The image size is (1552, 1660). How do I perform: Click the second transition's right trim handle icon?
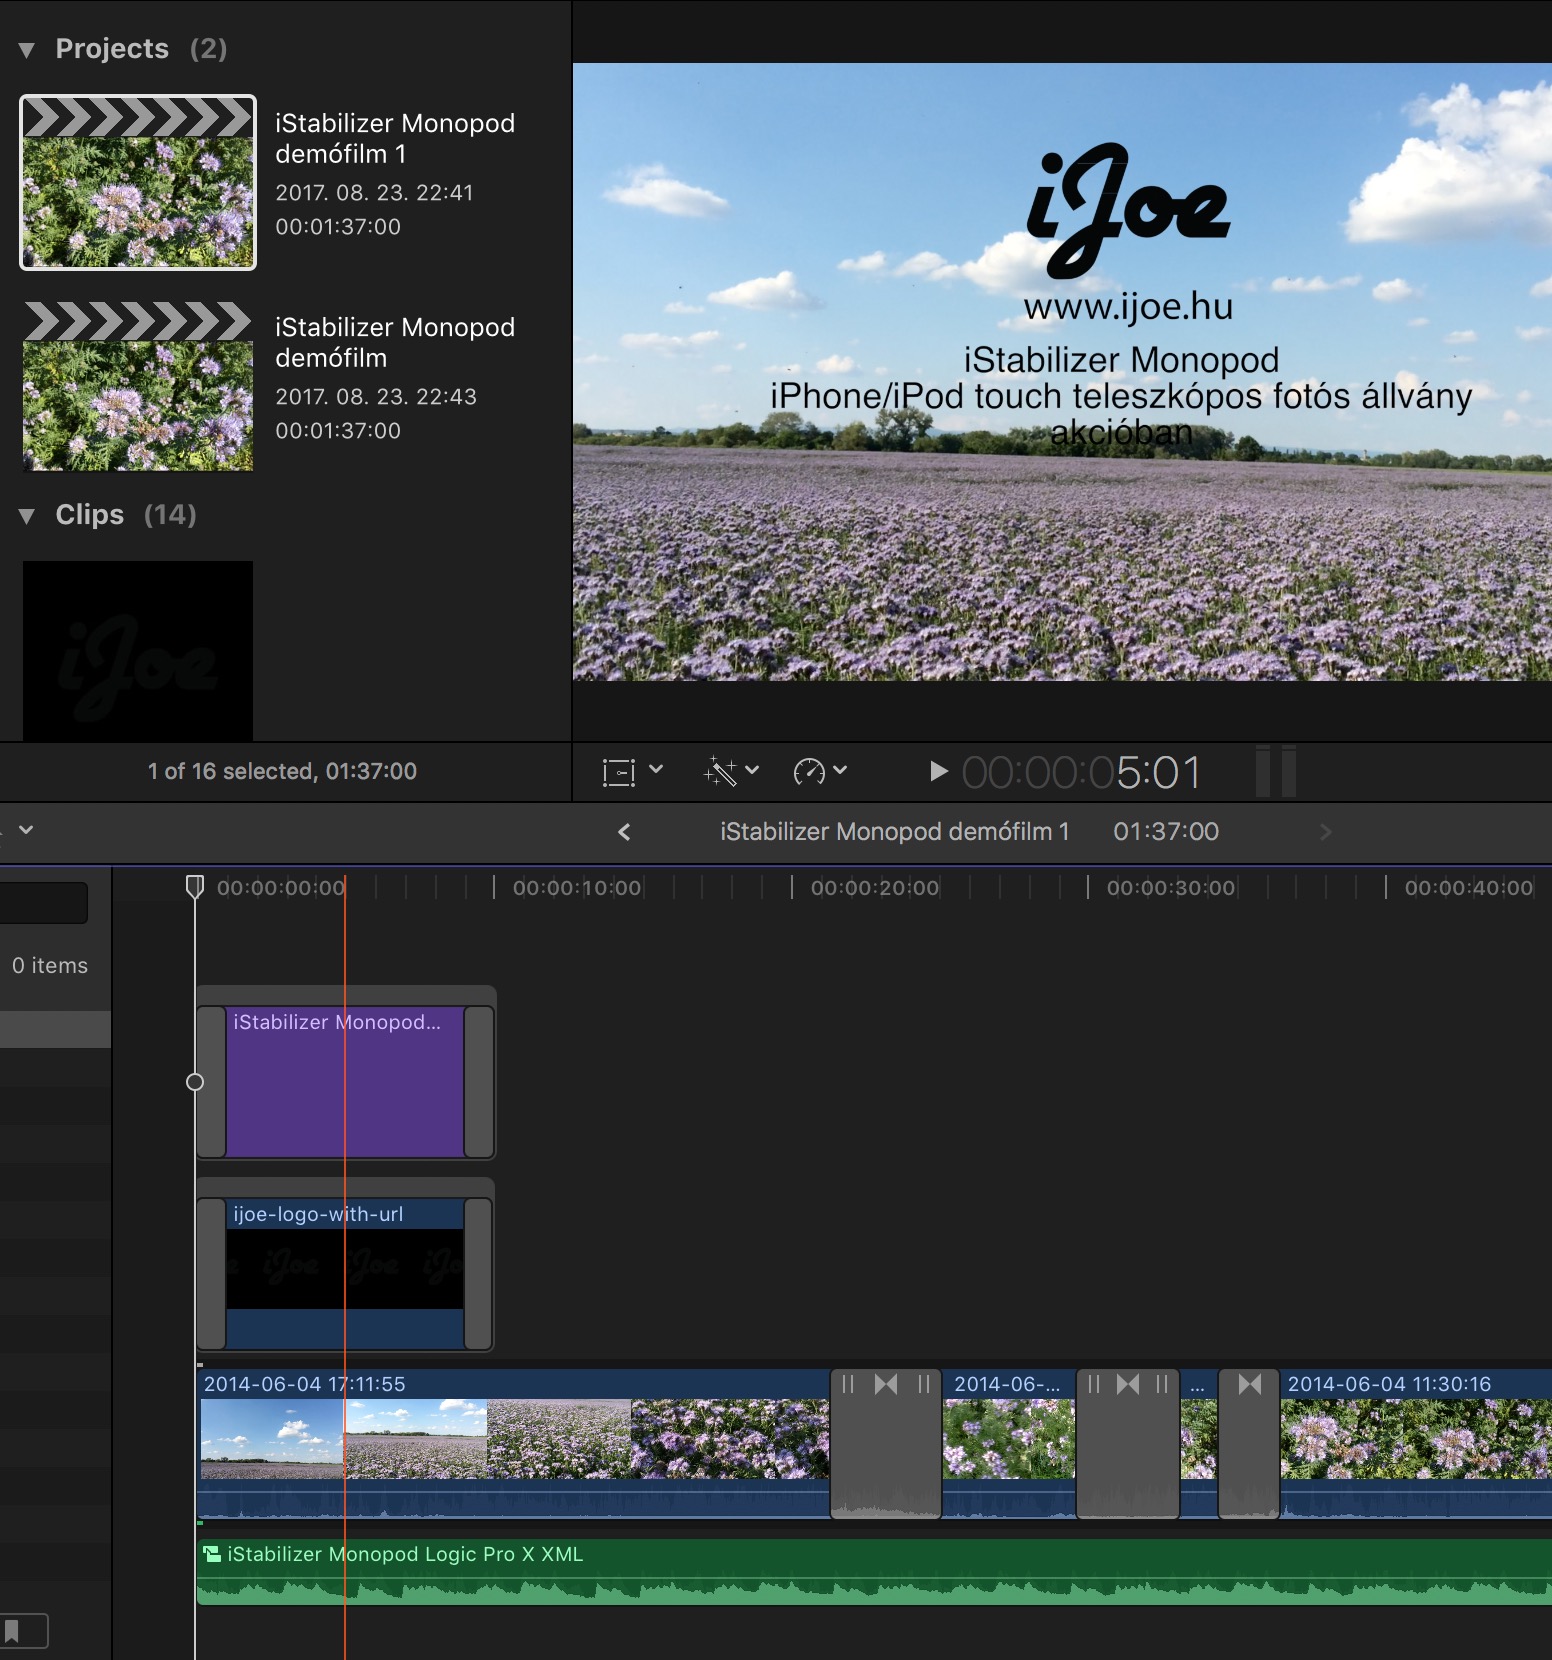coord(1162,1384)
